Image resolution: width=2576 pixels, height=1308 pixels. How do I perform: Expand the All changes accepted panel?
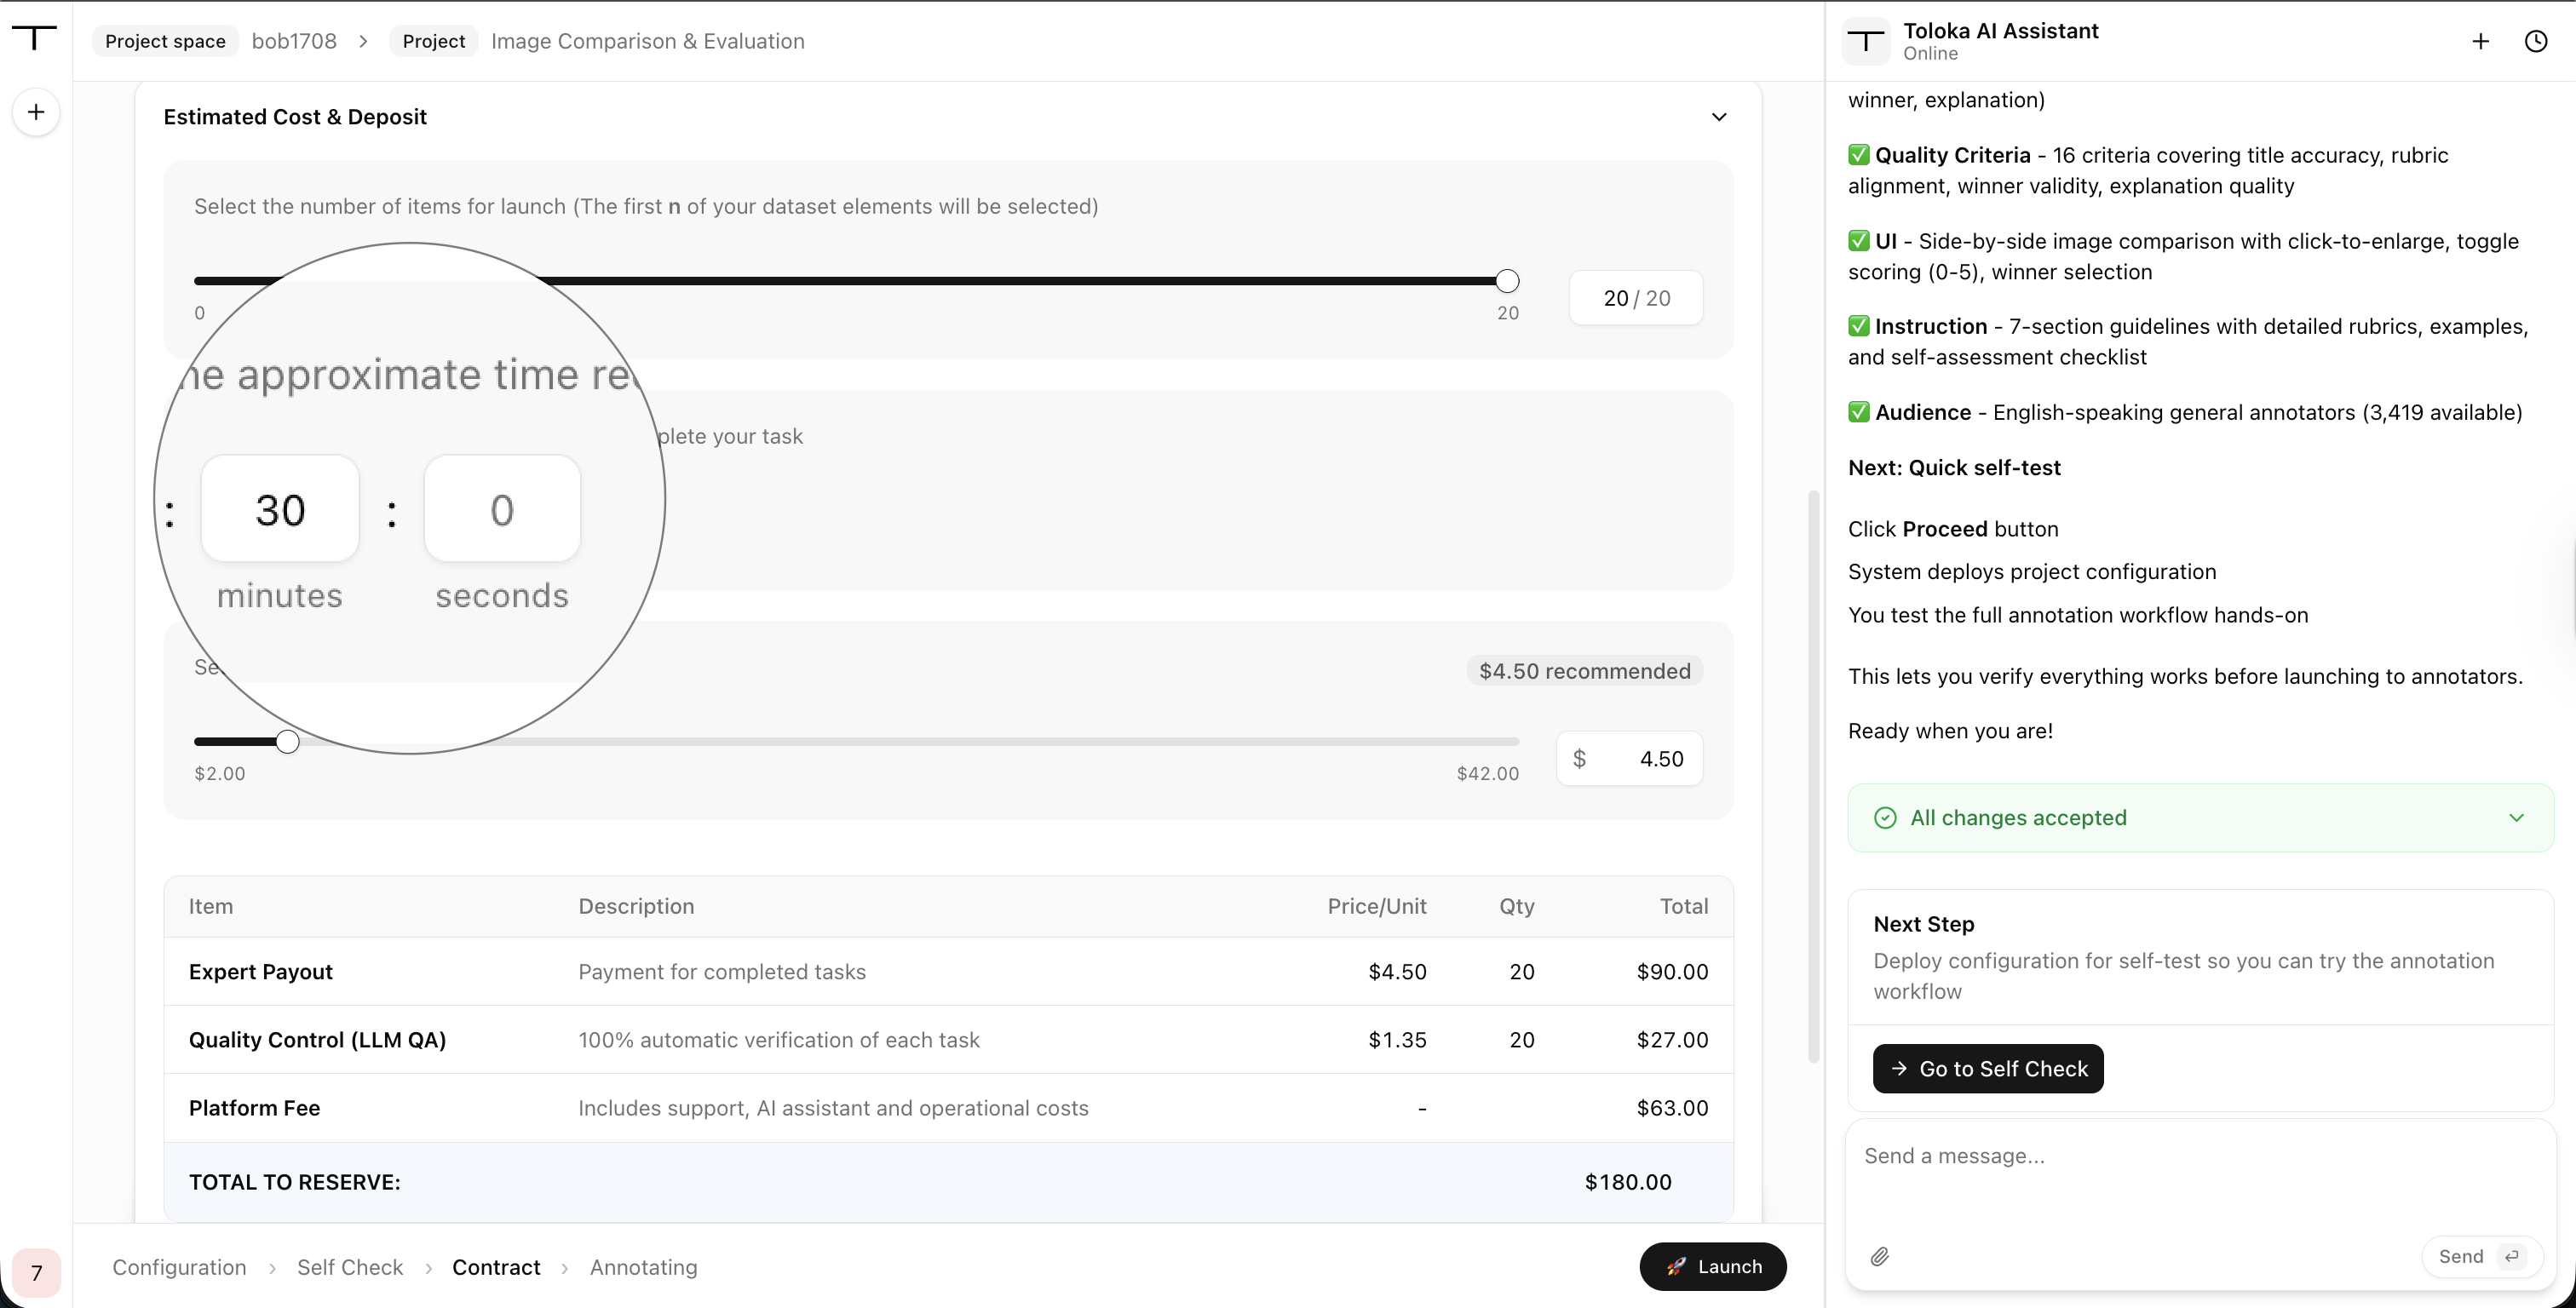click(2517, 818)
